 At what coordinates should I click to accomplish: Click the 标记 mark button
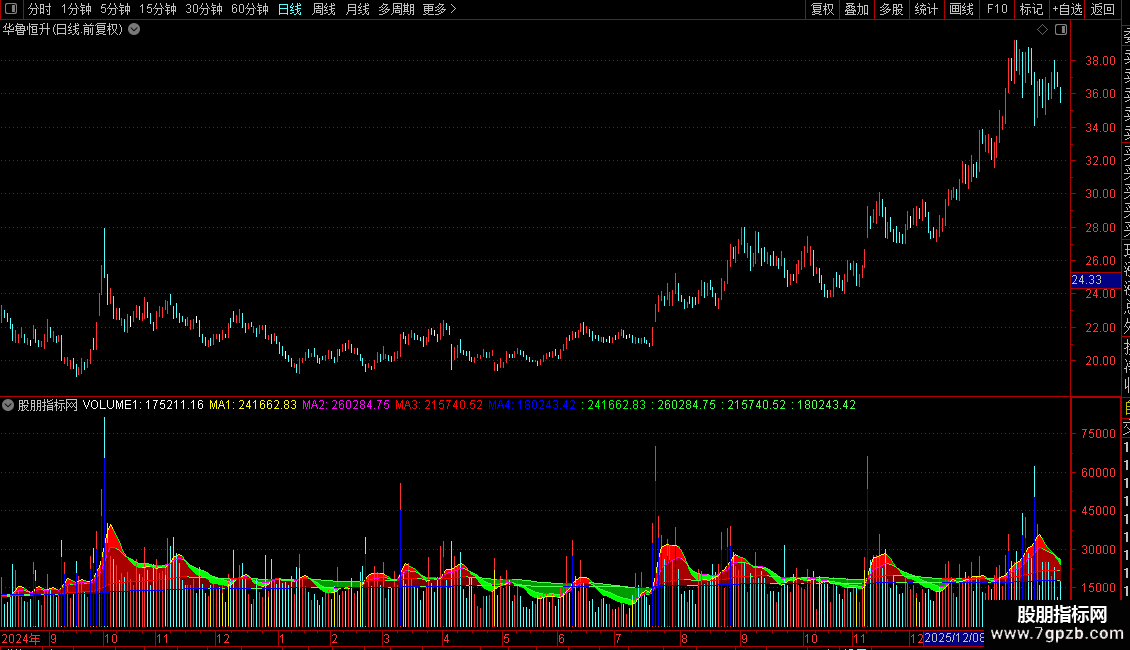click(x=1031, y=9)
